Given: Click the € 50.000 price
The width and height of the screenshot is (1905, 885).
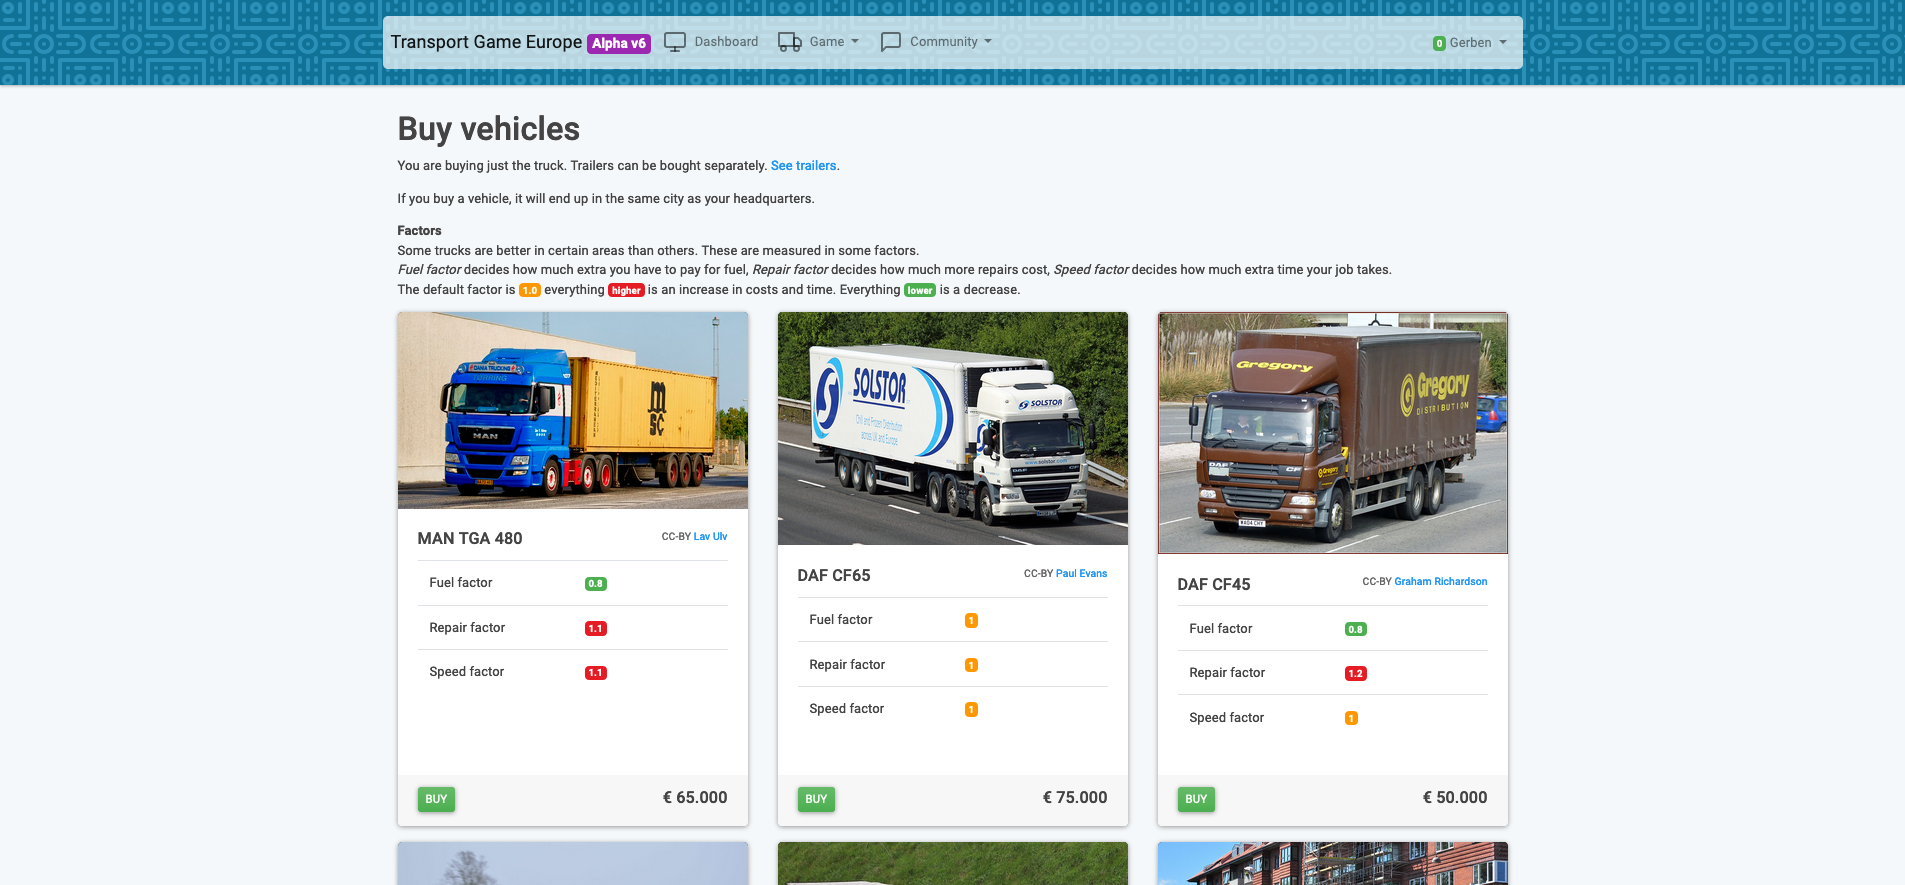Looking at the screenshot, I should [1455, 797].
